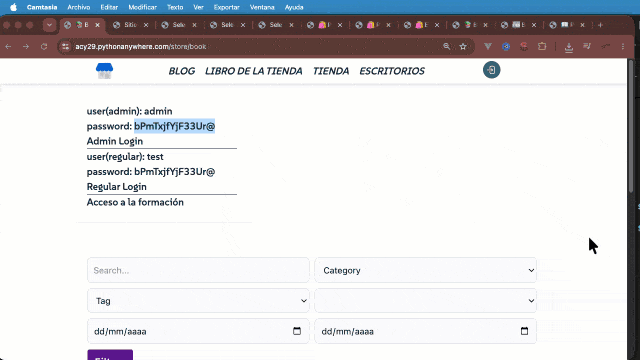Open the Chrome three-dot menu
This screenshot has height=360, width=640.
click(x=623, y=47)
